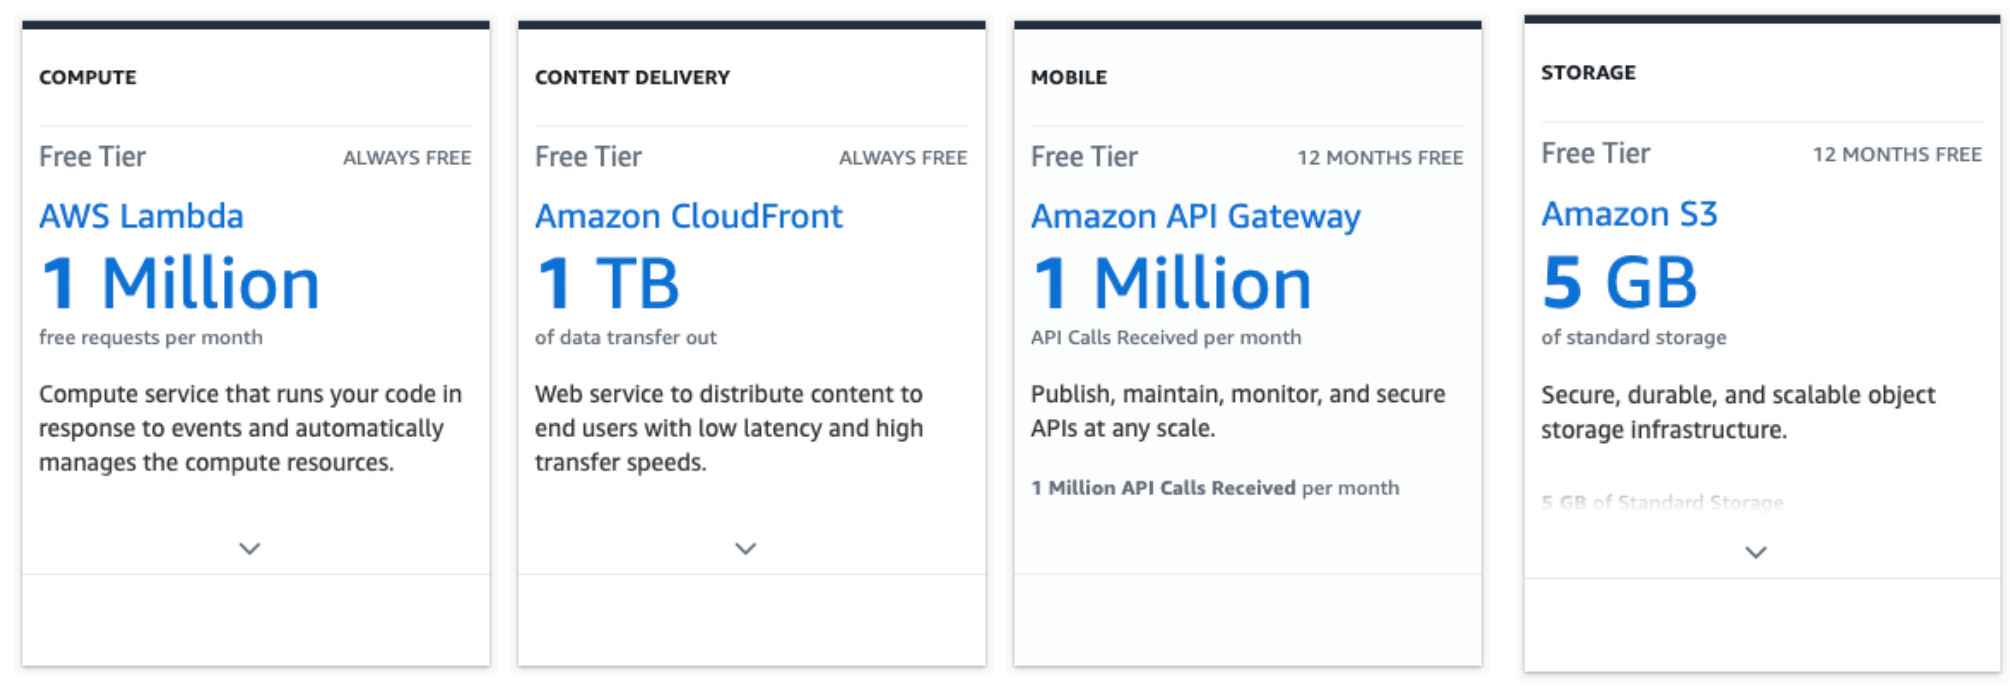Viewport: 2010px width, 686px height.
Task: Click the 5 GB storage figure
Action: [1619, 281]
